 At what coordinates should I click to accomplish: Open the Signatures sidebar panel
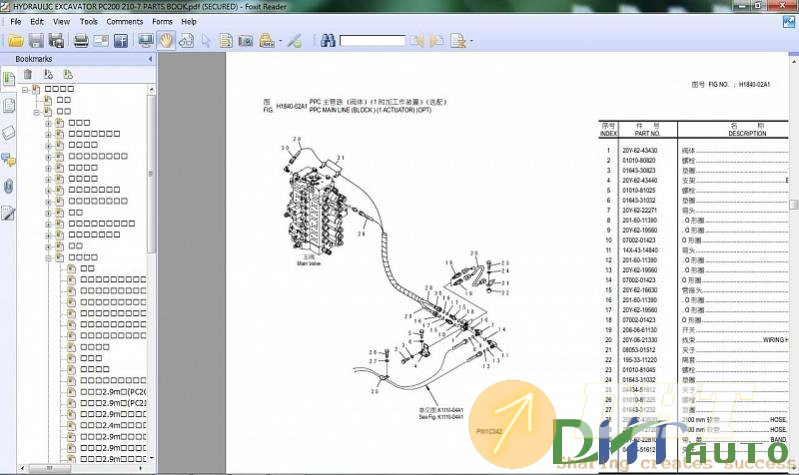[8, 214]
